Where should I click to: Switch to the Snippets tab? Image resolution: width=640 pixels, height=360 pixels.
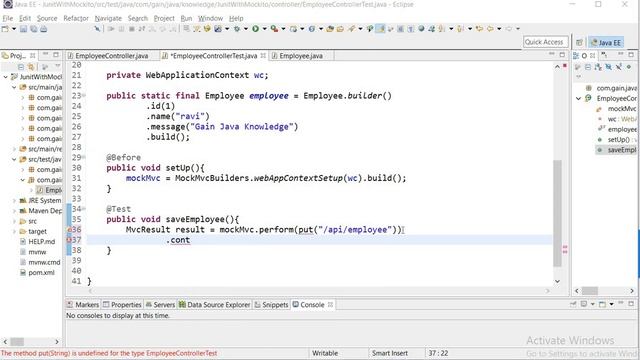271,305
